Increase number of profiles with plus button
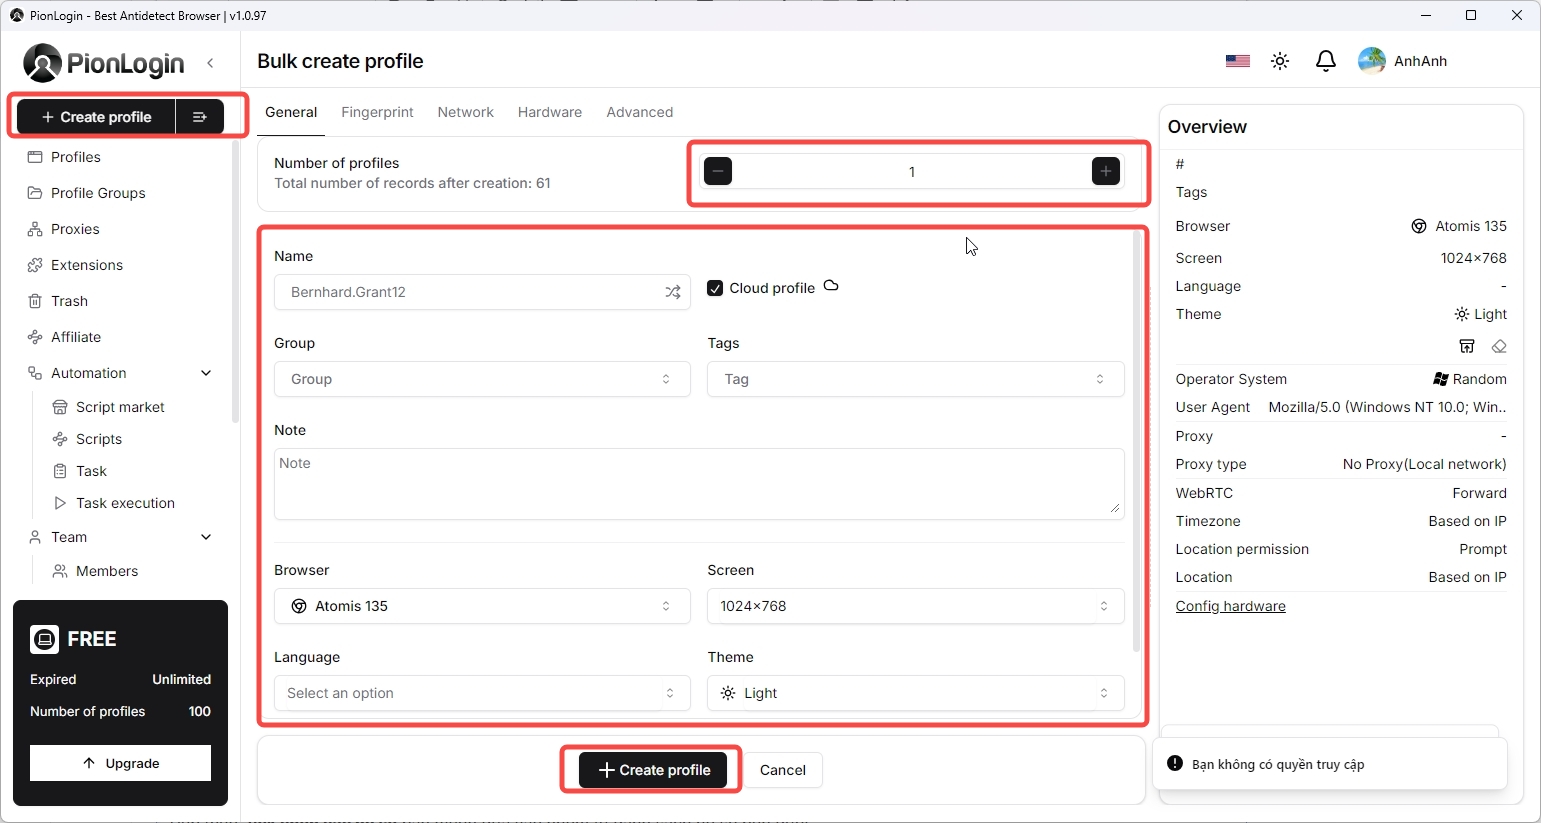 (1105, 172)
